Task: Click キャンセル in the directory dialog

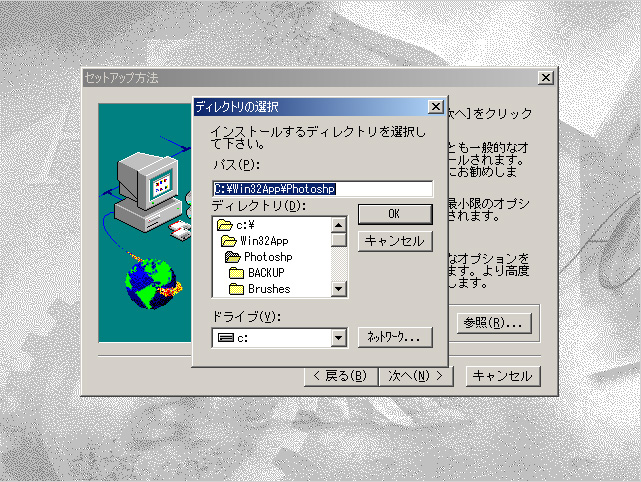Action: 395,241
